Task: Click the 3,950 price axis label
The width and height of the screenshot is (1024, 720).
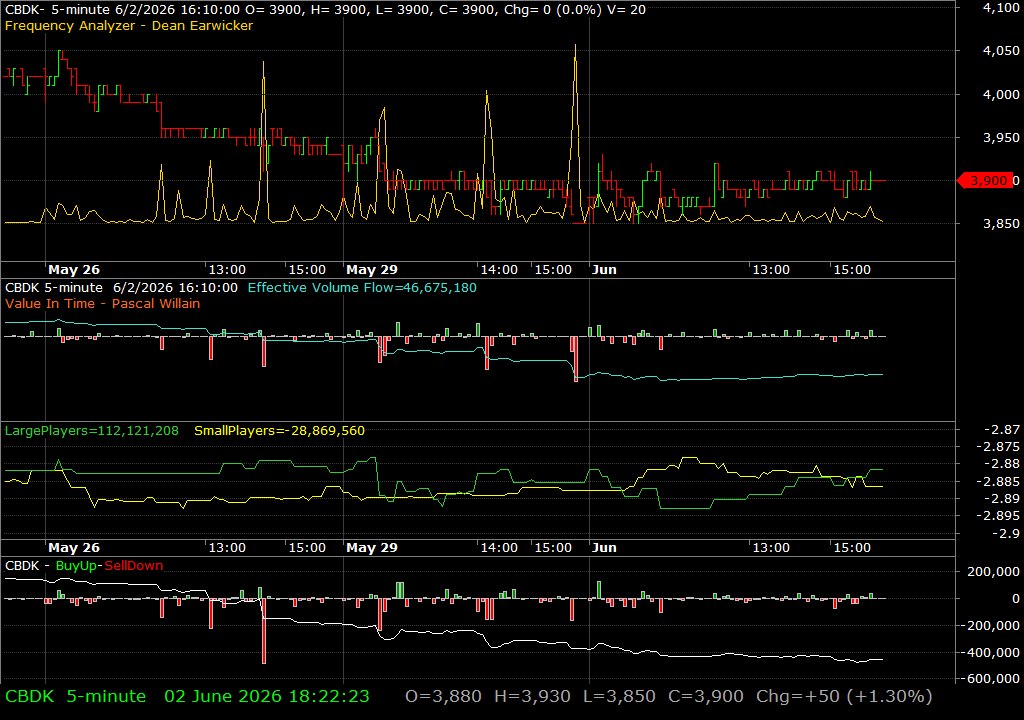Action: (x=1000, y=137)
